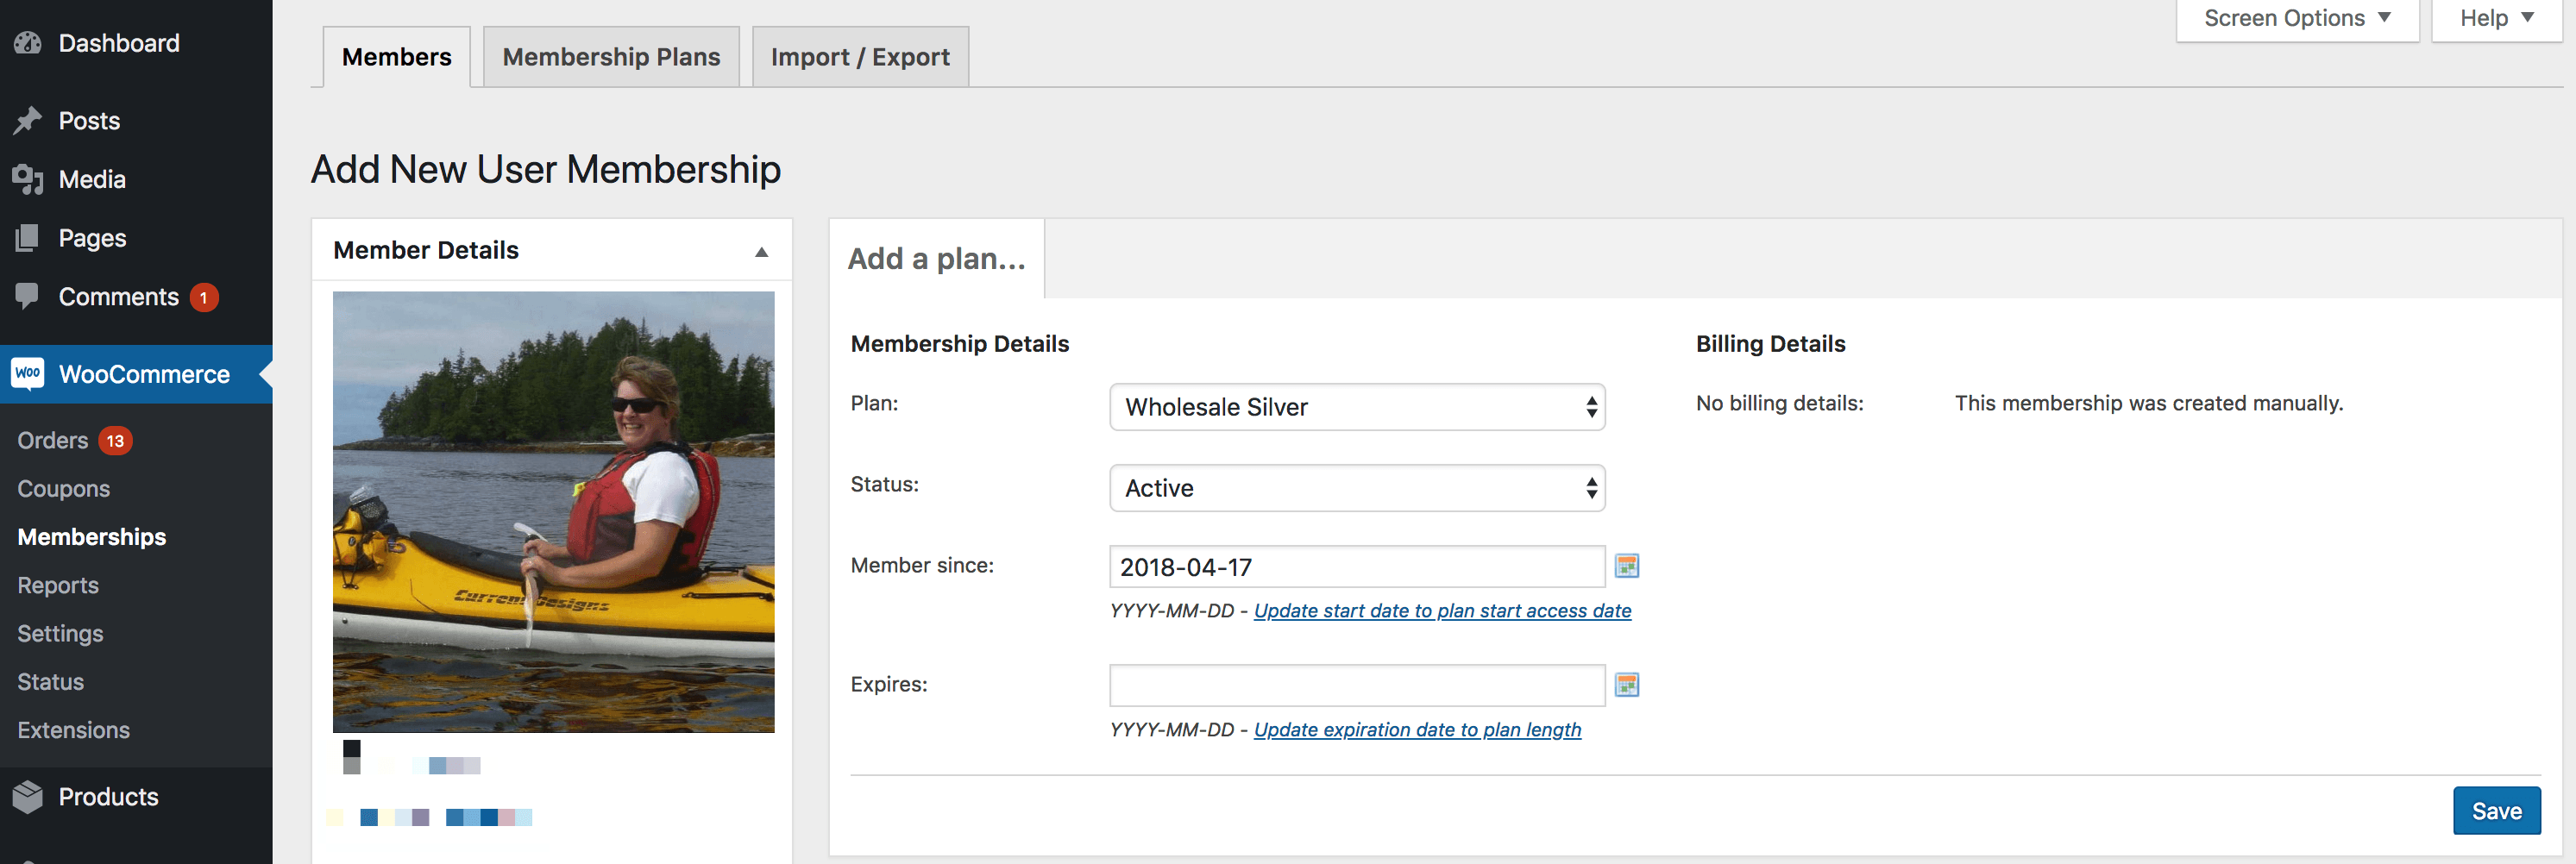This screenshot has height=864, width=2576.
Task: Click inside the empty Expires date field
Action: click(x=1356, y=685)
